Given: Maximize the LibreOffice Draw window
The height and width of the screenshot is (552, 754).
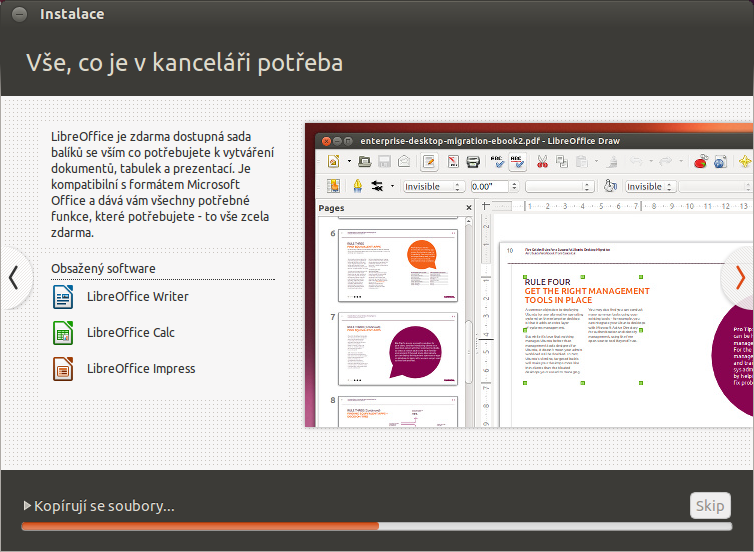Looking at the screenshot, I should [348, 141].
